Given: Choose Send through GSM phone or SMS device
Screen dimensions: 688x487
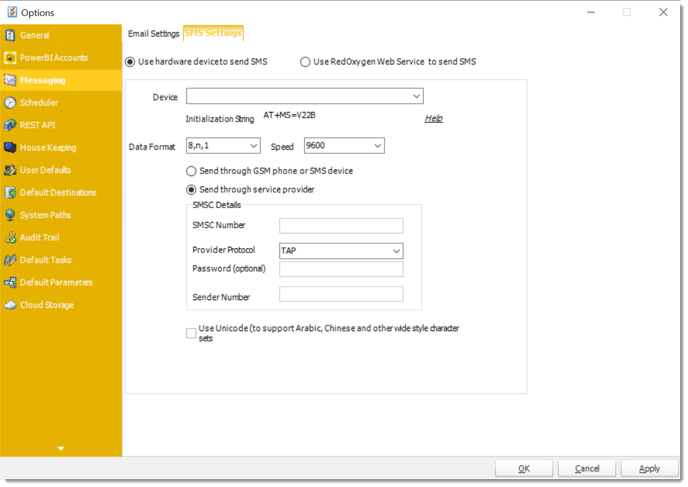Looking at the screenshot, I should (191, 171).
